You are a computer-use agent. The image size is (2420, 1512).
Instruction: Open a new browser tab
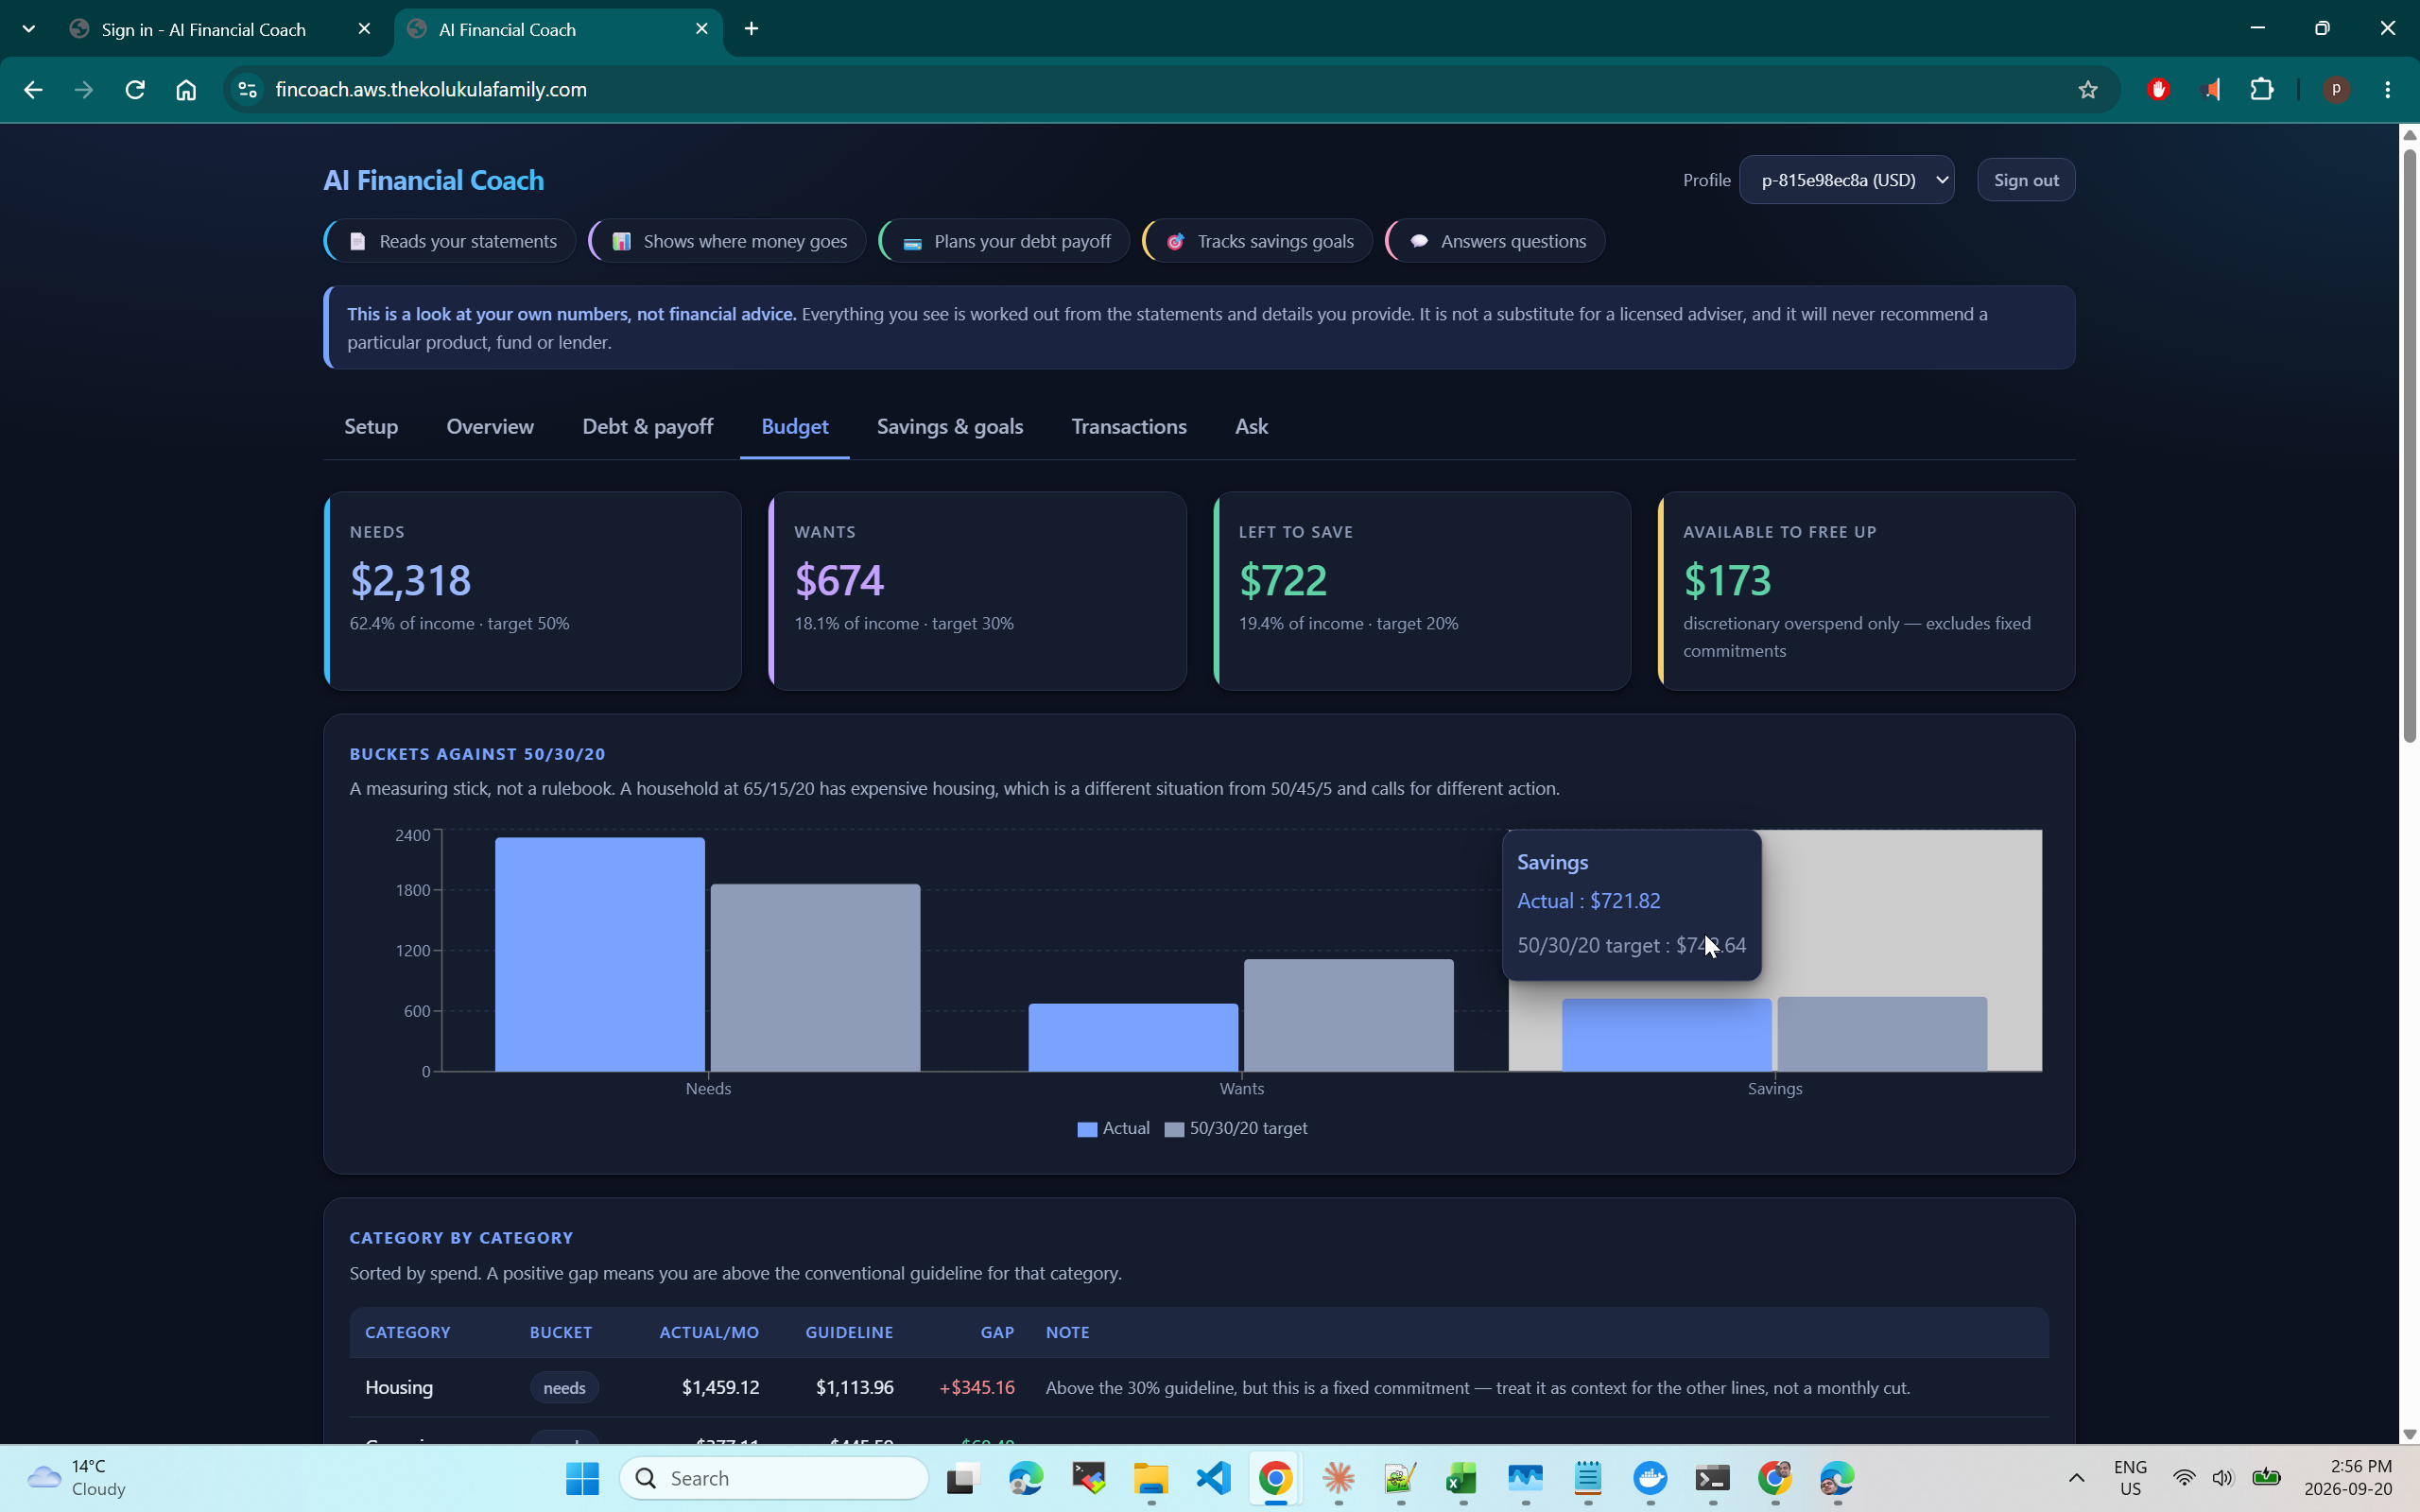[751, 29]
